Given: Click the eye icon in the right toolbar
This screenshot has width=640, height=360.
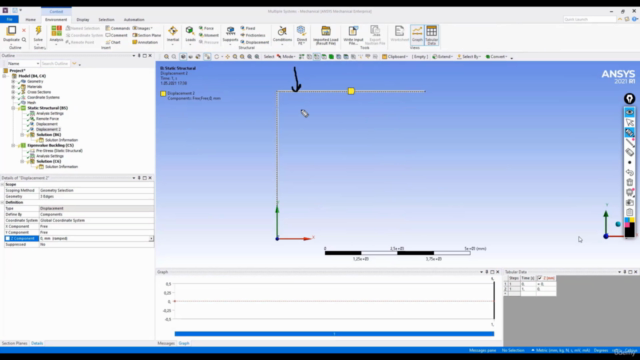Looking at the screenshot, I should pyautogui.click(x=629, y=112).
